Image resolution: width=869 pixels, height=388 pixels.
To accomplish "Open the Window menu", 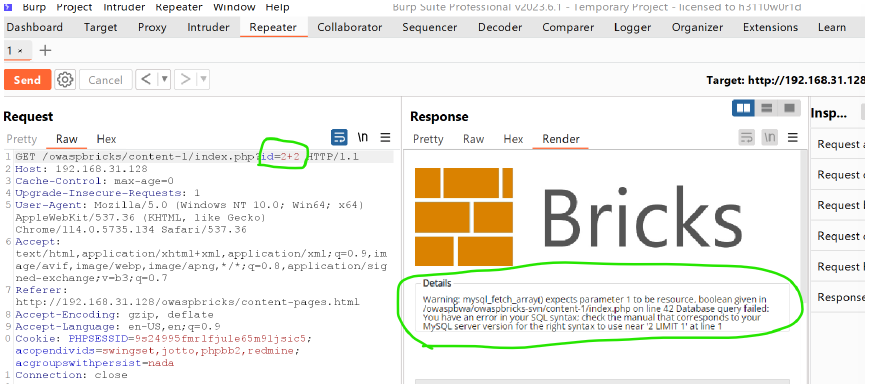I will coord(234,7).
